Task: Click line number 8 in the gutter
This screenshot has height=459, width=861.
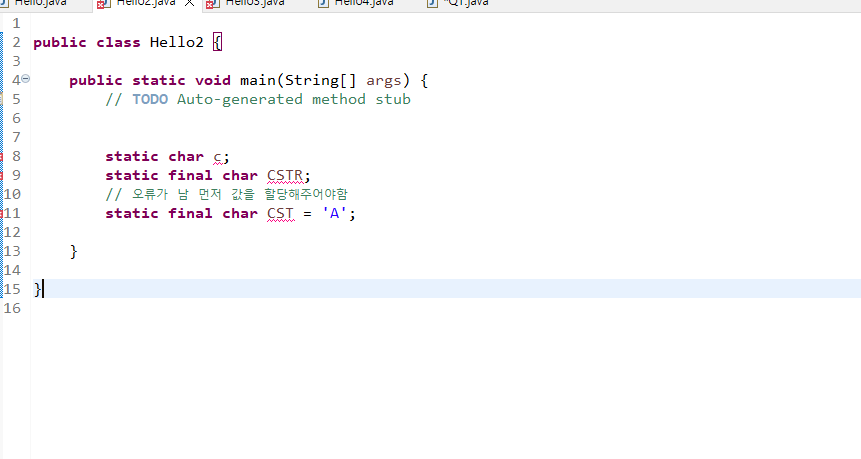Action: 16,156
